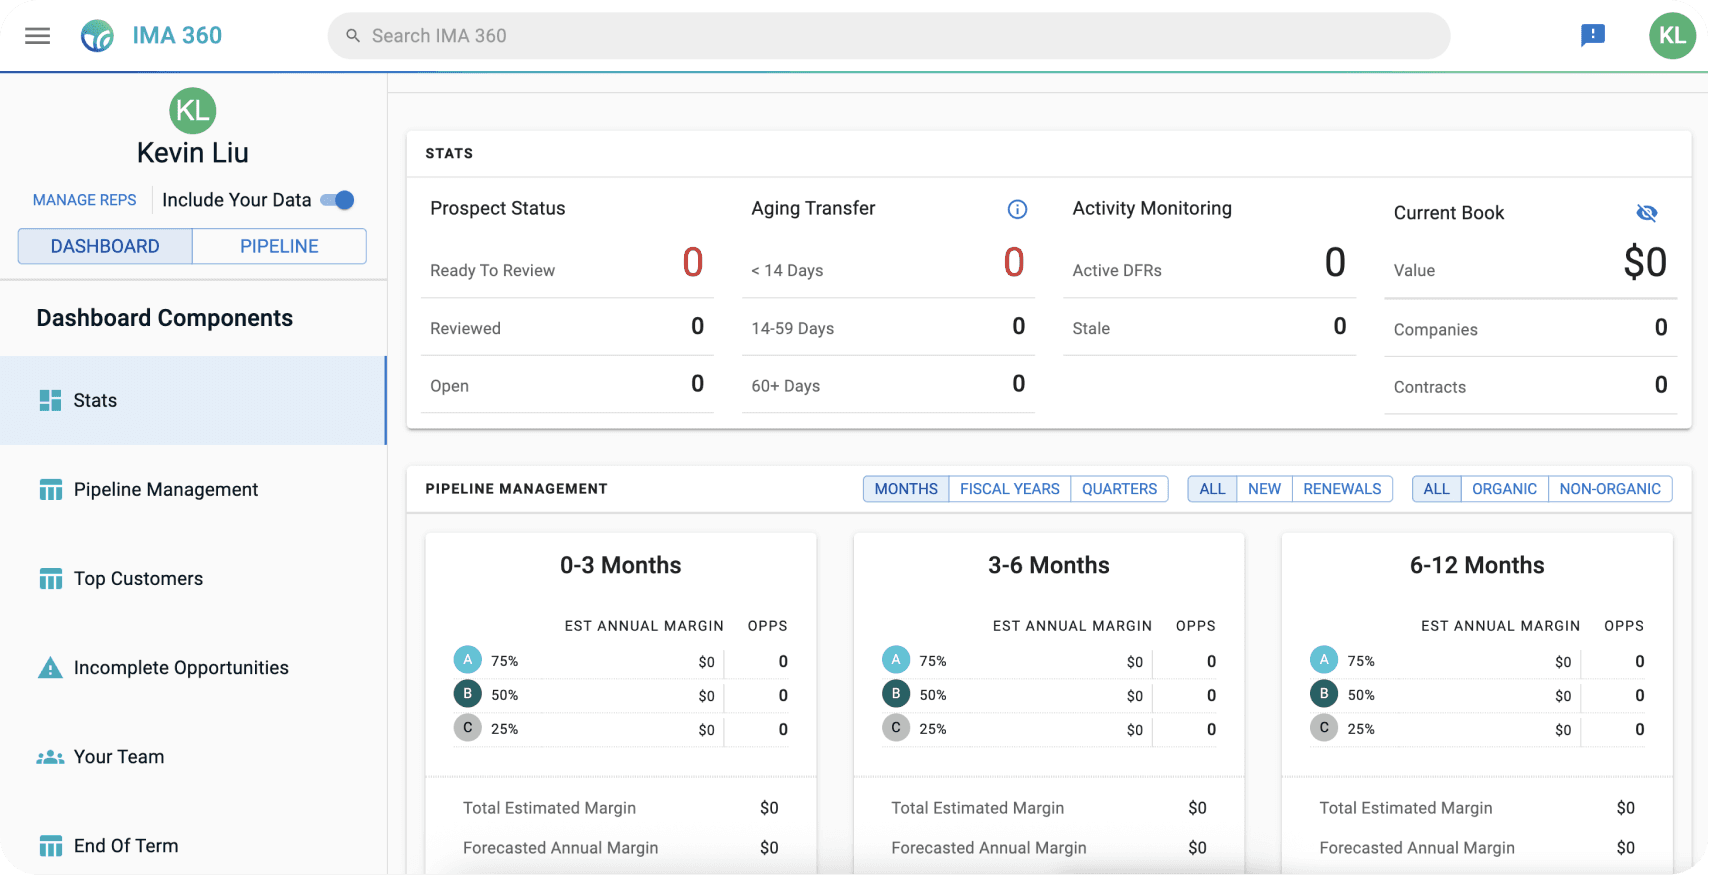
Task: Click the Ready To Review count
Action: pyautogui.click(x=693, y=263)
